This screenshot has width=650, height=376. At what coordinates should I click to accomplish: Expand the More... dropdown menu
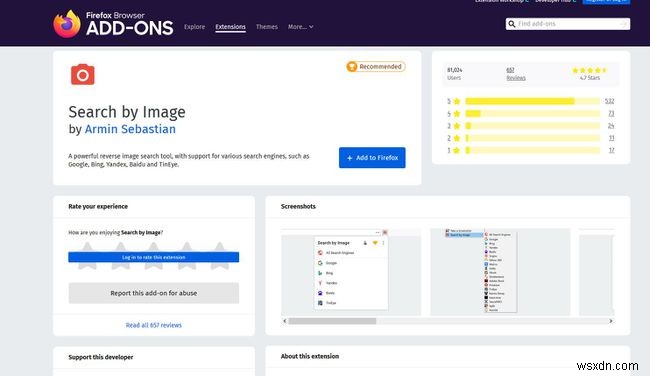pos(301,27)
